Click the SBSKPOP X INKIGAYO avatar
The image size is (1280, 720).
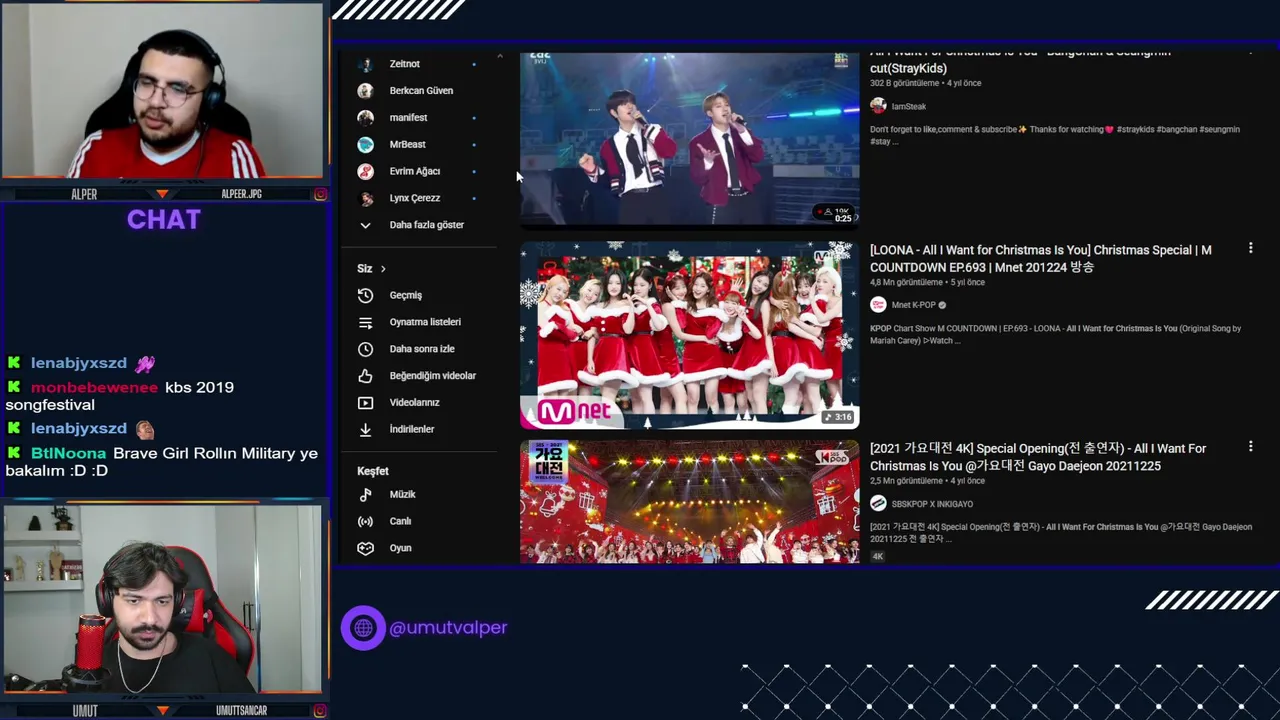(878, 504)
